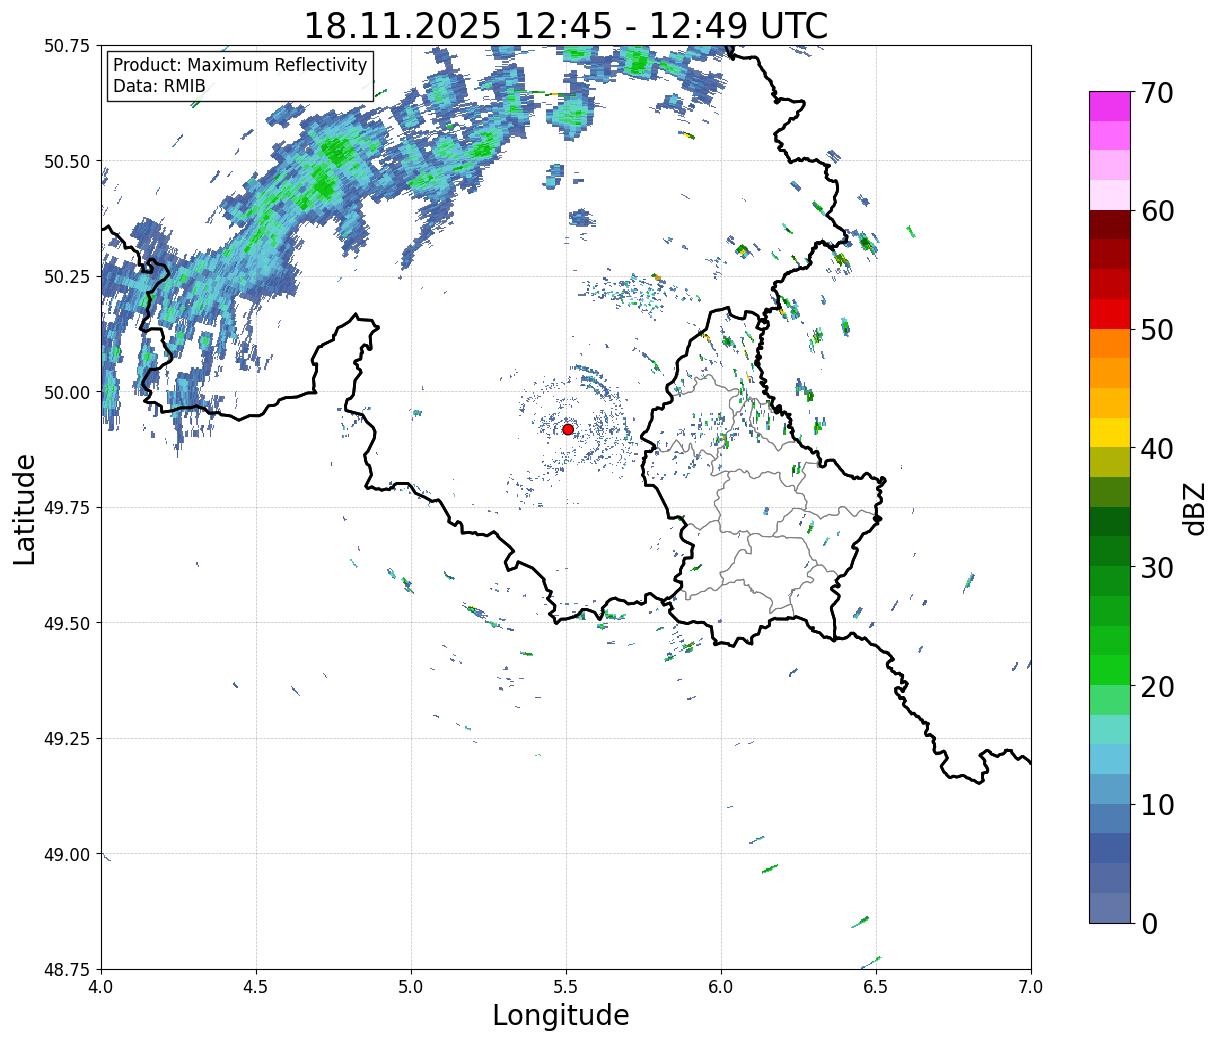Click the latitude tick label 50.75
1219x1040 pixels.
pos(67,46)
